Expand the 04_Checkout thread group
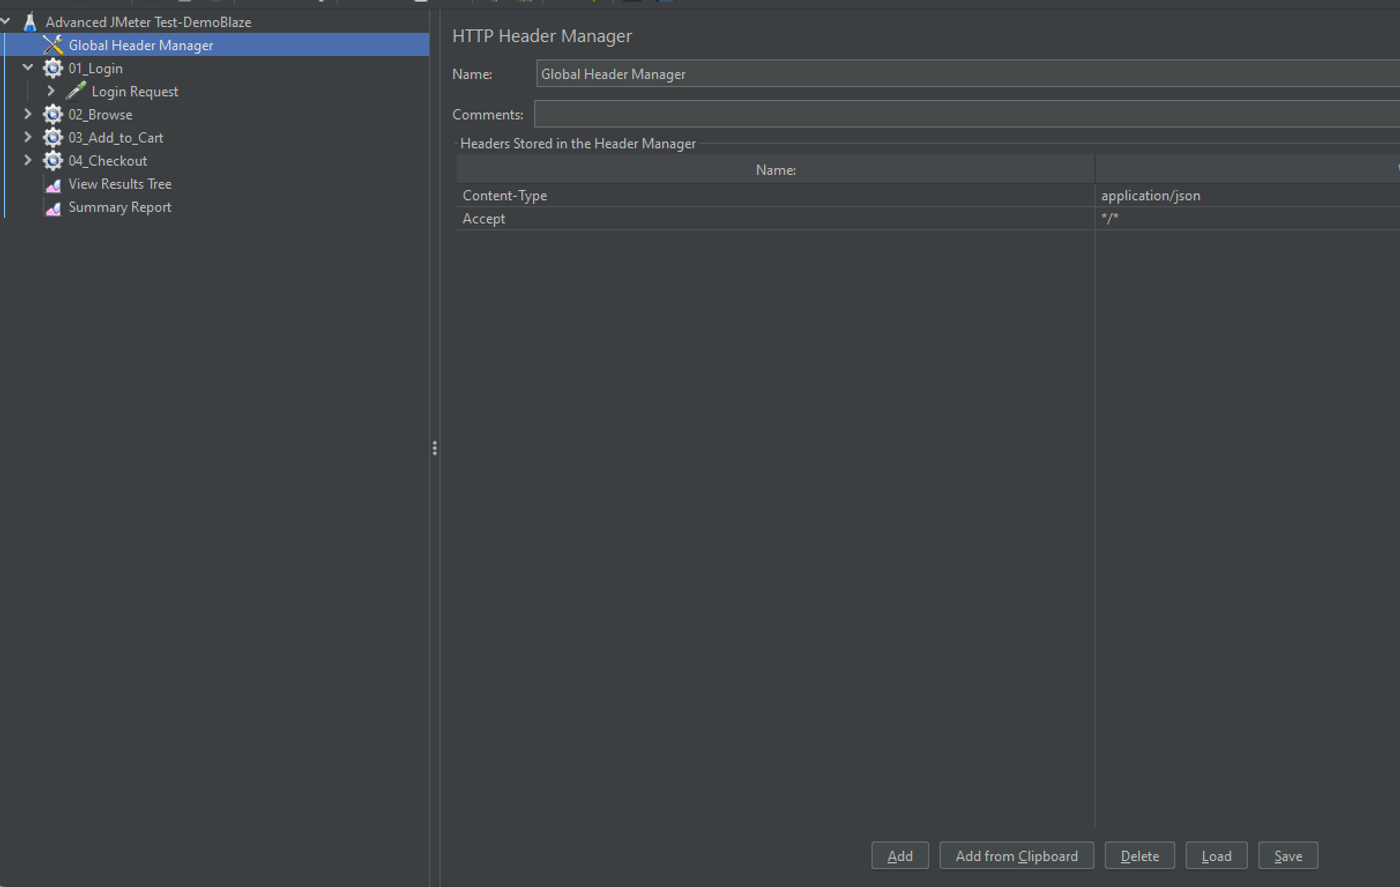The width and height of the screenshot is (1400, 887). pyautogui.click(x=28, y=160)
